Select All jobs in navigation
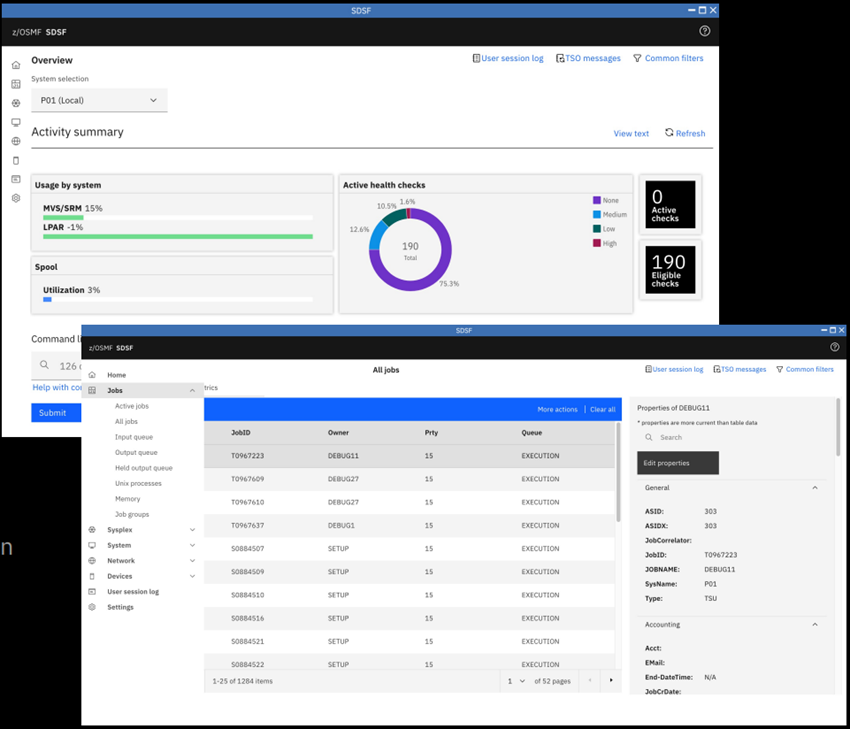This screenshot has height=729, width=850. (x=126, y=421)
